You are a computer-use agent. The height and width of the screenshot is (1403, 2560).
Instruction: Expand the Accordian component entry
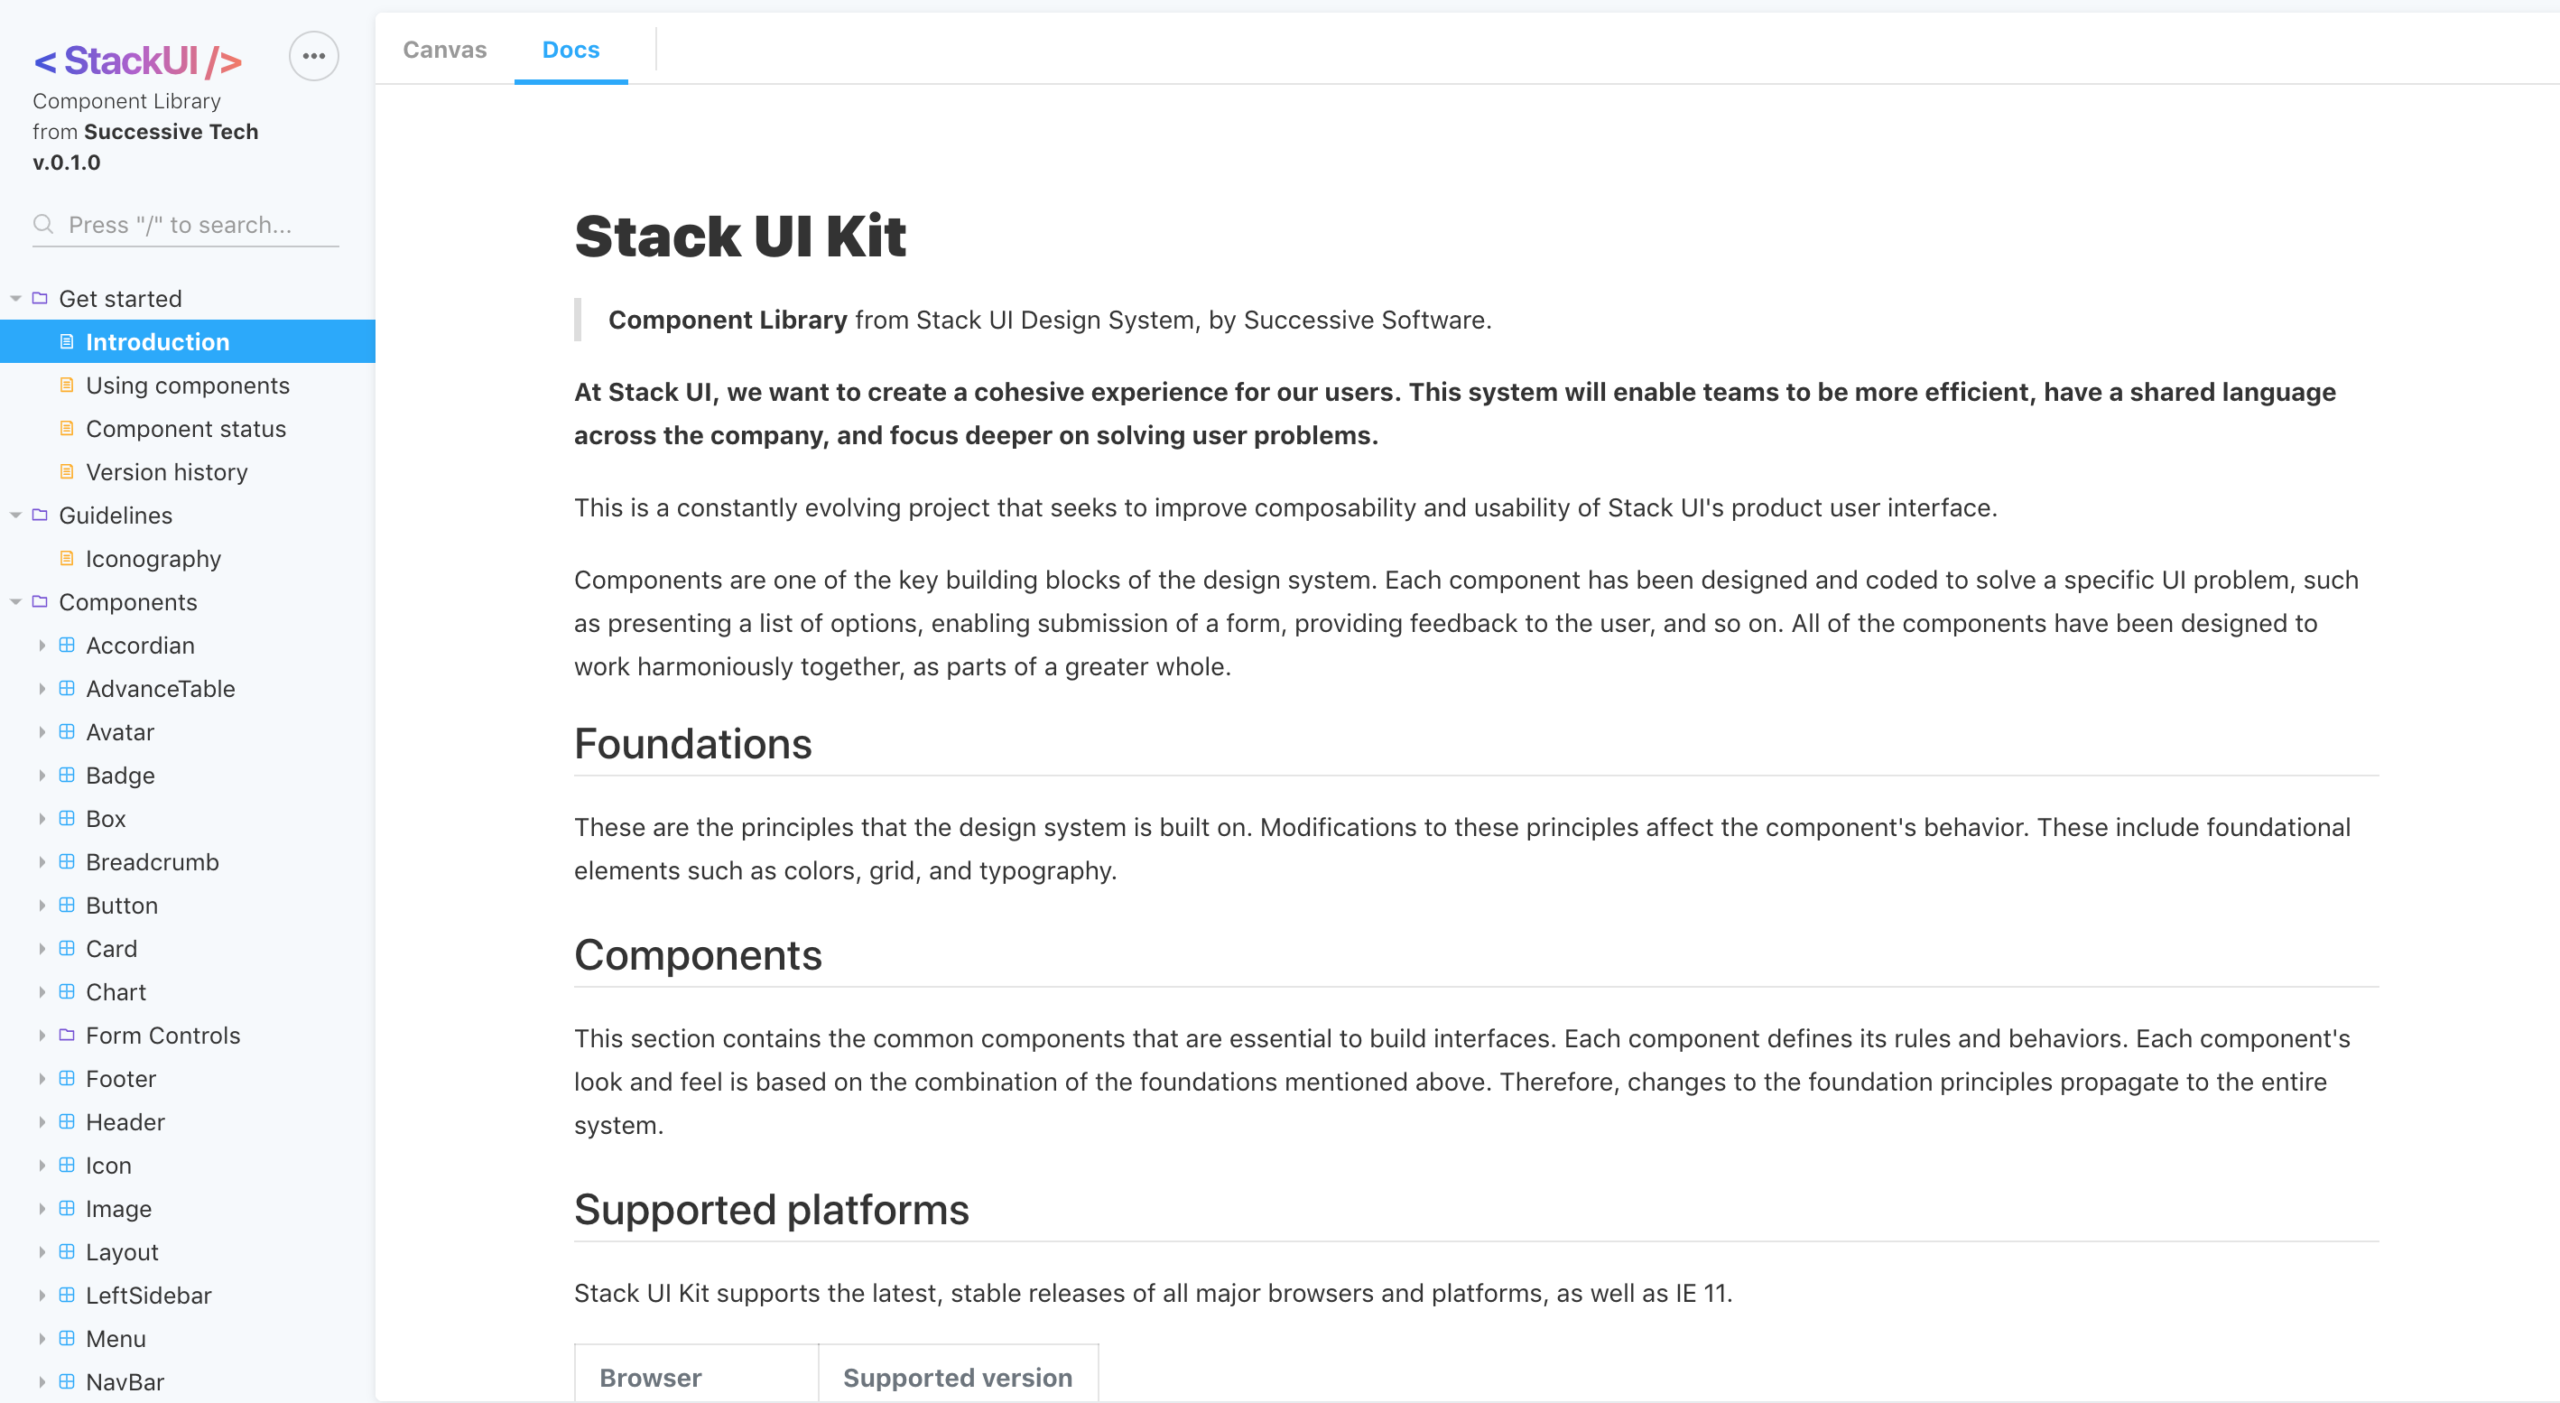pos(43,645)
